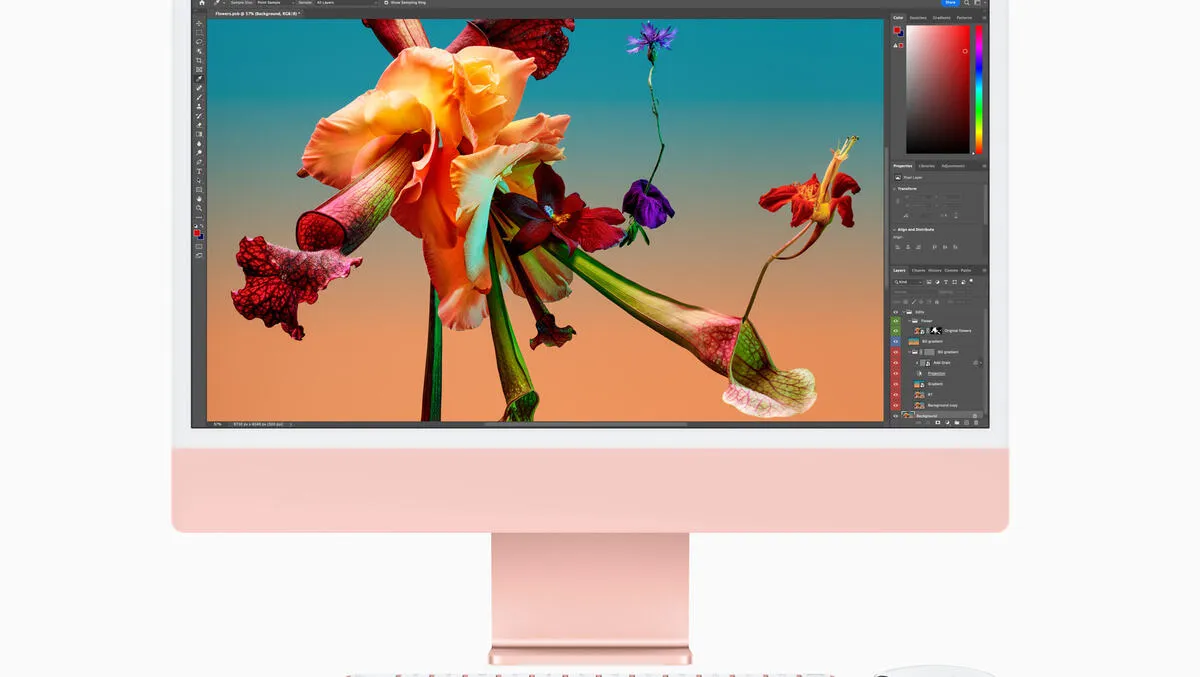This screenshot has width=1200, height=677.
Task: Select the Flowers.psb document tab
Action: pyautogui.click(x=258, y=14)
